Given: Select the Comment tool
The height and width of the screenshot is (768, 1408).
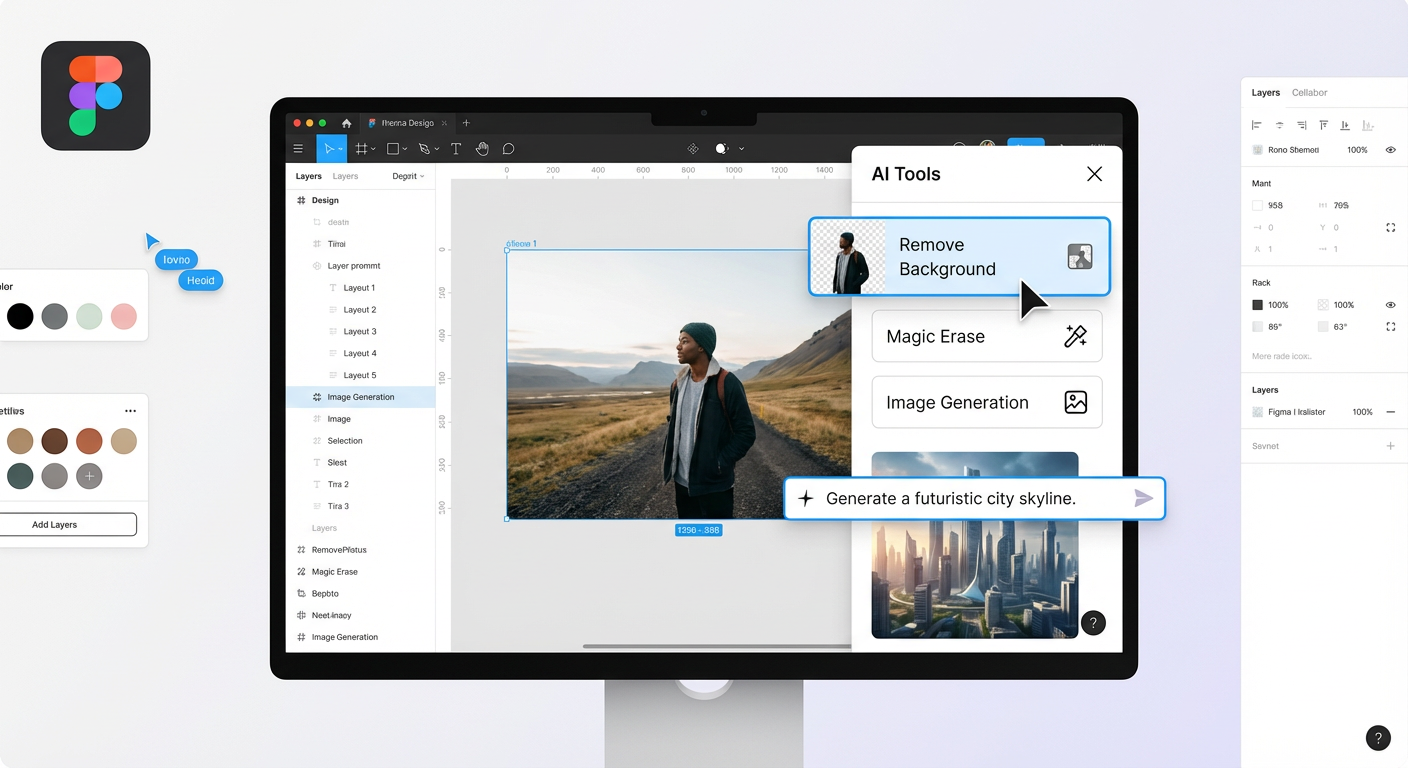Looking at the screenshot, I should point(508,149).
